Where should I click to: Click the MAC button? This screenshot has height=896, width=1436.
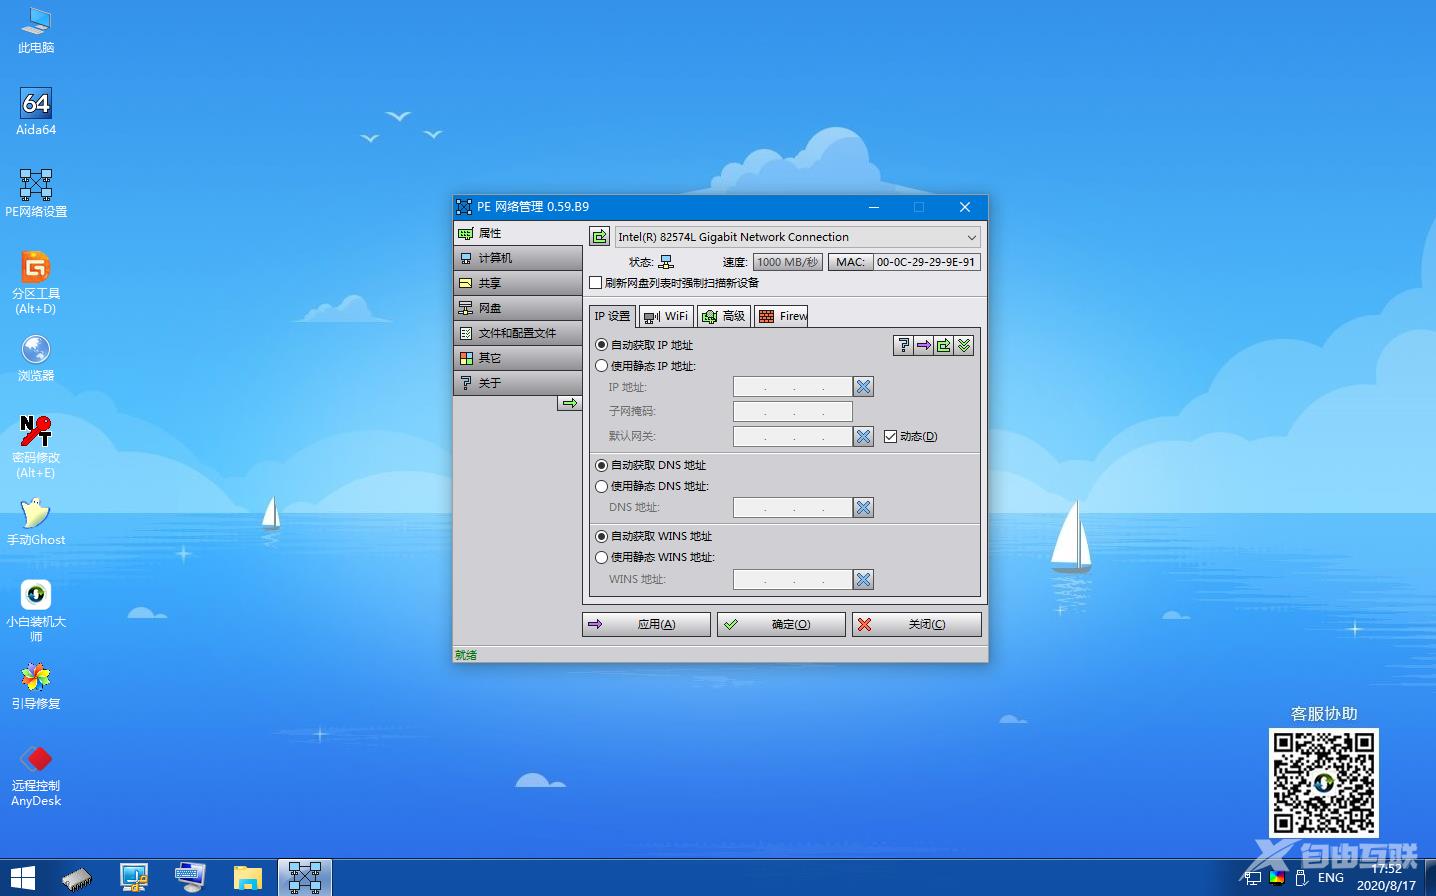pyautogui.click(x=850, y=262)
